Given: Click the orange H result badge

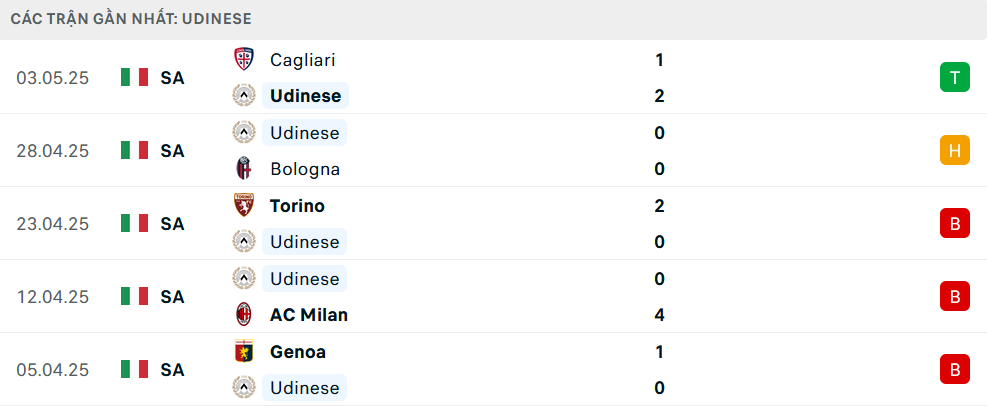Looking at the screenshot, I should coord(955,150).
